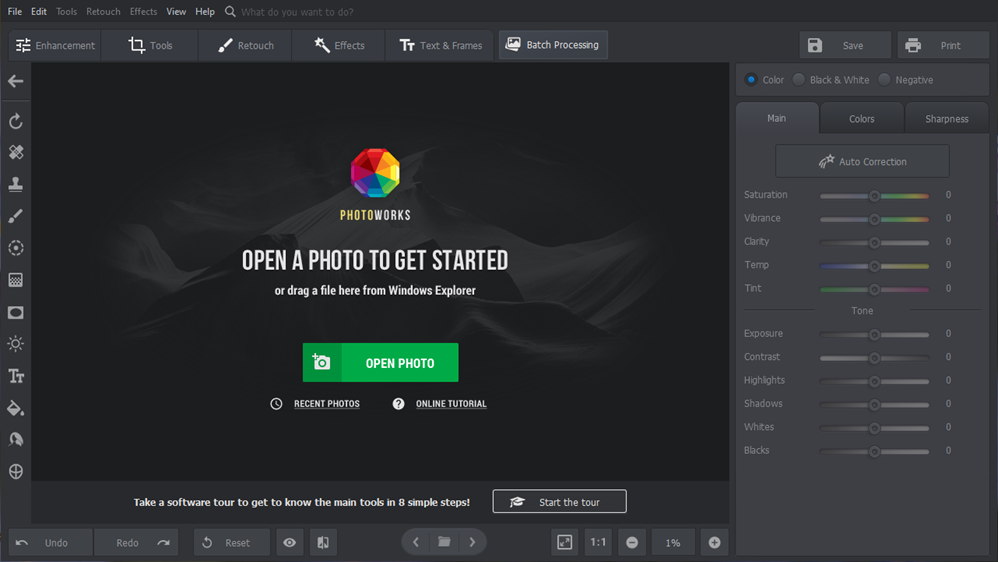Click the Saturation slider handle
The height and width of the screenshot is (562, 998).
coord(875,195)
